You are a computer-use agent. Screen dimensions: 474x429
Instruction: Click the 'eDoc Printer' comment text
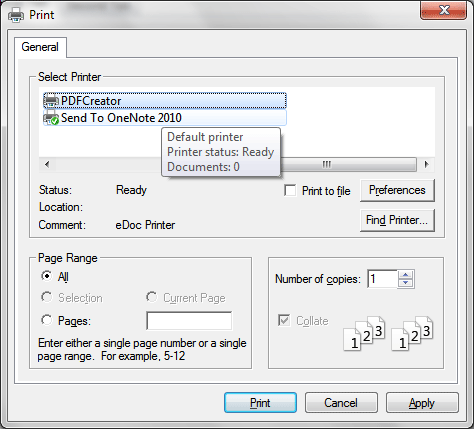145,225
